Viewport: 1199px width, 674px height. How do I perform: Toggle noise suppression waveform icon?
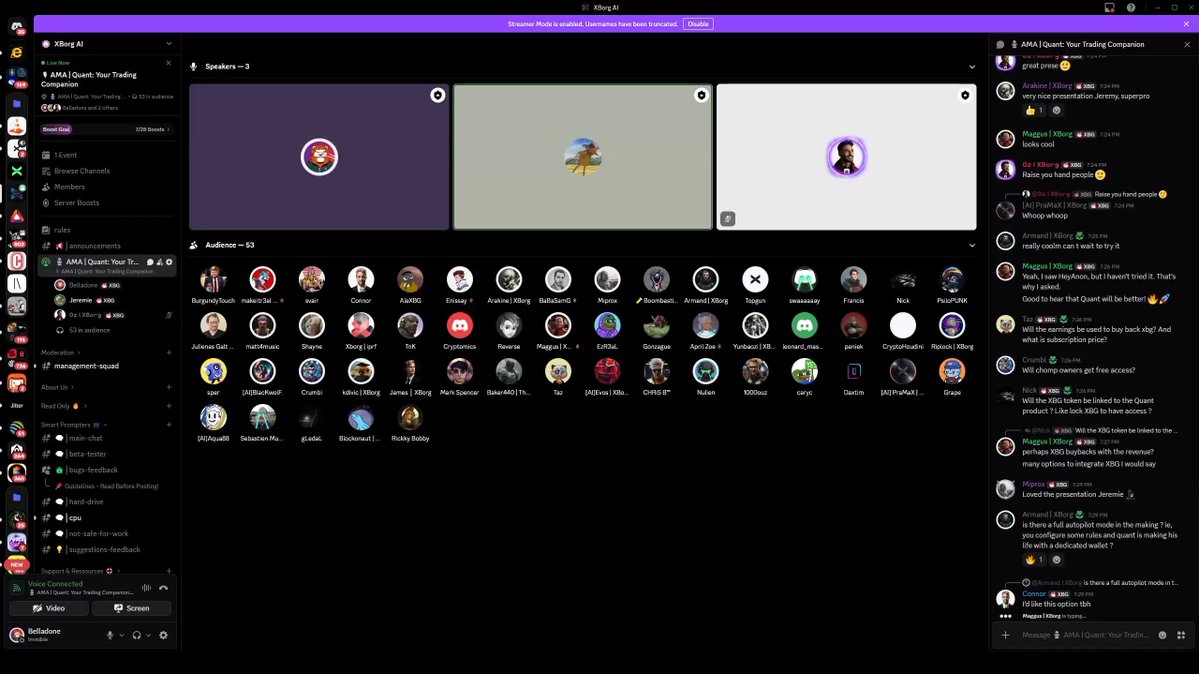146,588
